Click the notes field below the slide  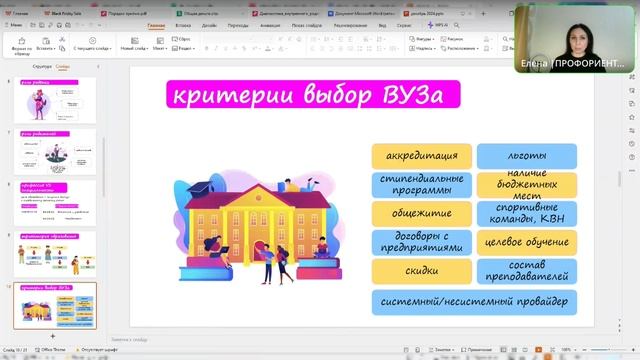coord(363,340)
